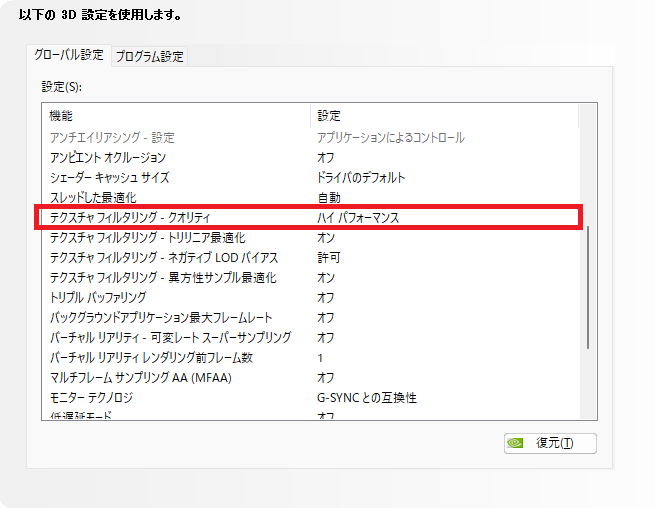Select the テクスチャ フィルタリング - トリリニア最適化 row

click(x=311, y=238)
